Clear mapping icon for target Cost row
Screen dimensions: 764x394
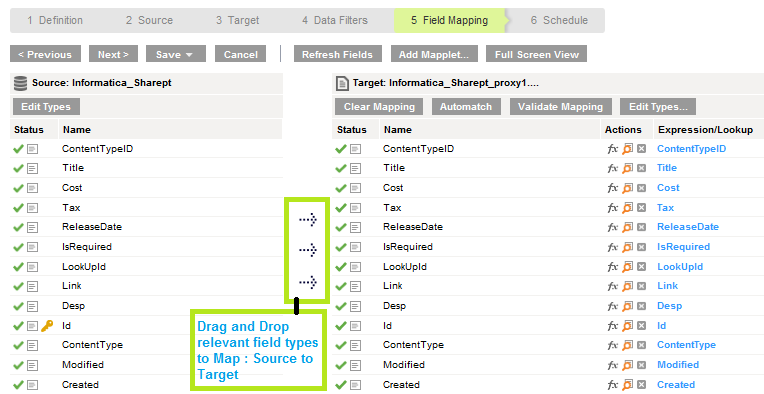click(641, 188)
